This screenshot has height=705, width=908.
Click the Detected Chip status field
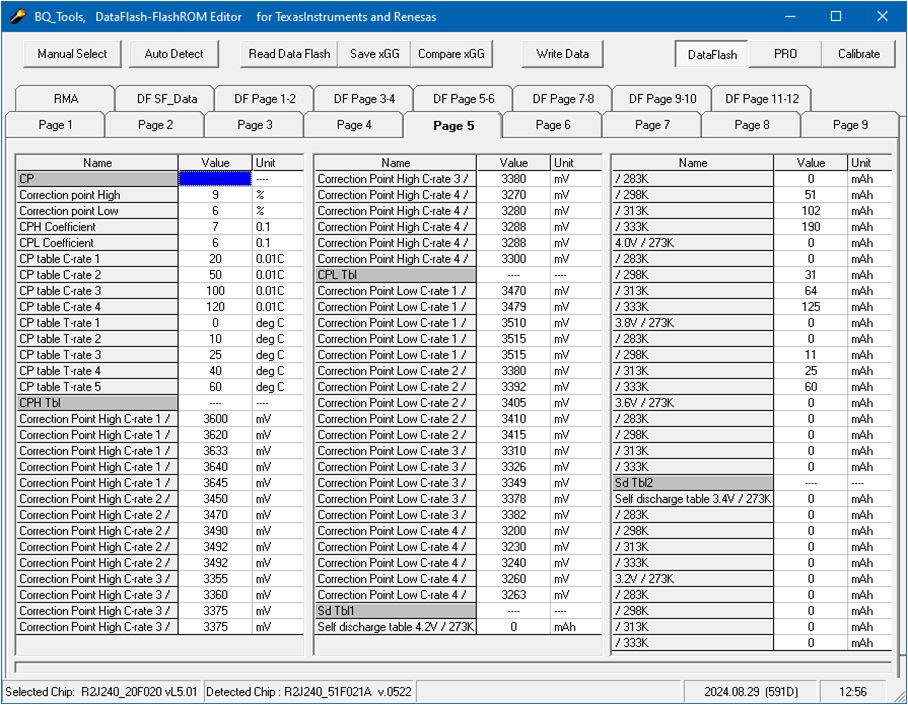click(x=309, y=691)
